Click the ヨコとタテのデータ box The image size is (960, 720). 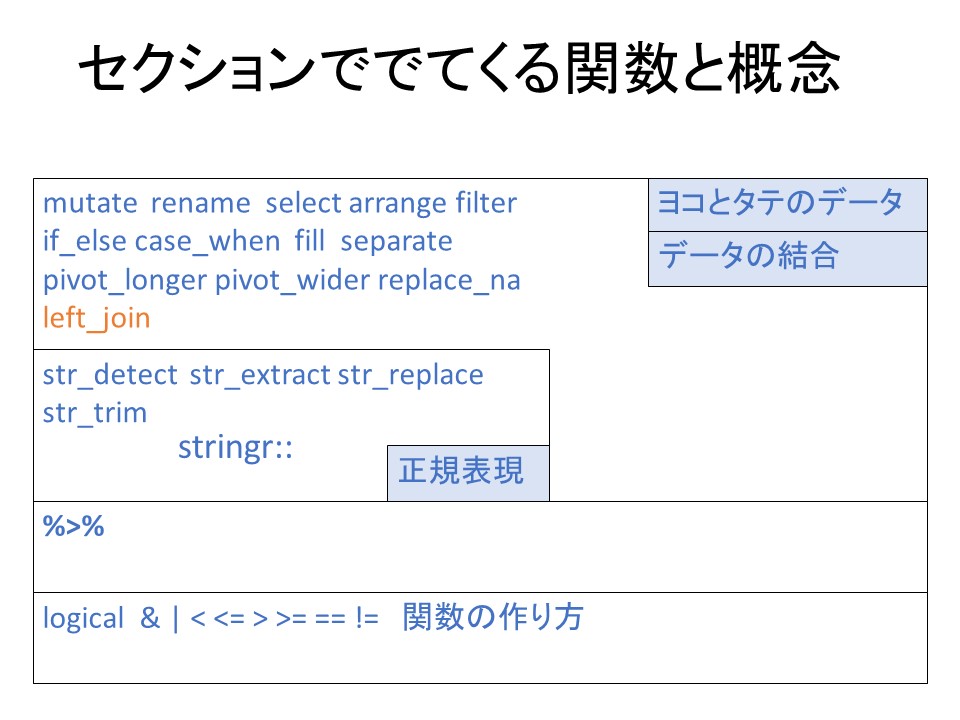coord(787,205)
